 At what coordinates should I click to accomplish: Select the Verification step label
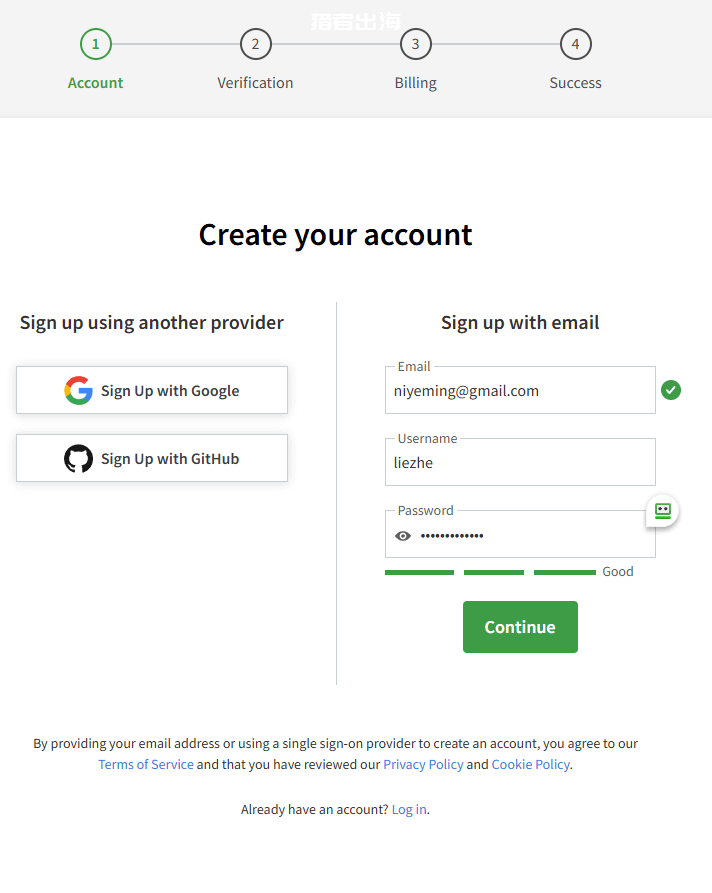pyautogui.click(x=255, y=83)
